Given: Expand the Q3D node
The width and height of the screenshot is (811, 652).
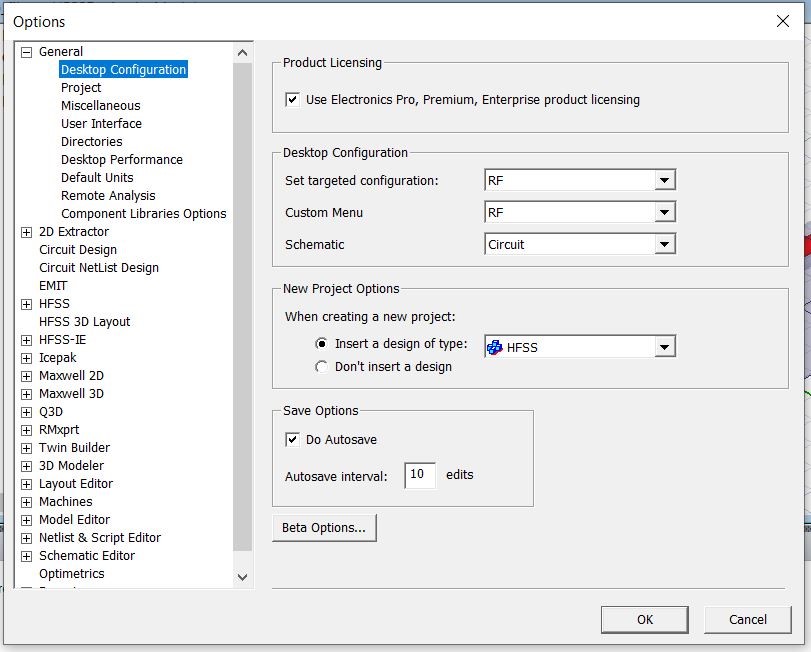Looking at the screenshot, I should click(26, 412).
